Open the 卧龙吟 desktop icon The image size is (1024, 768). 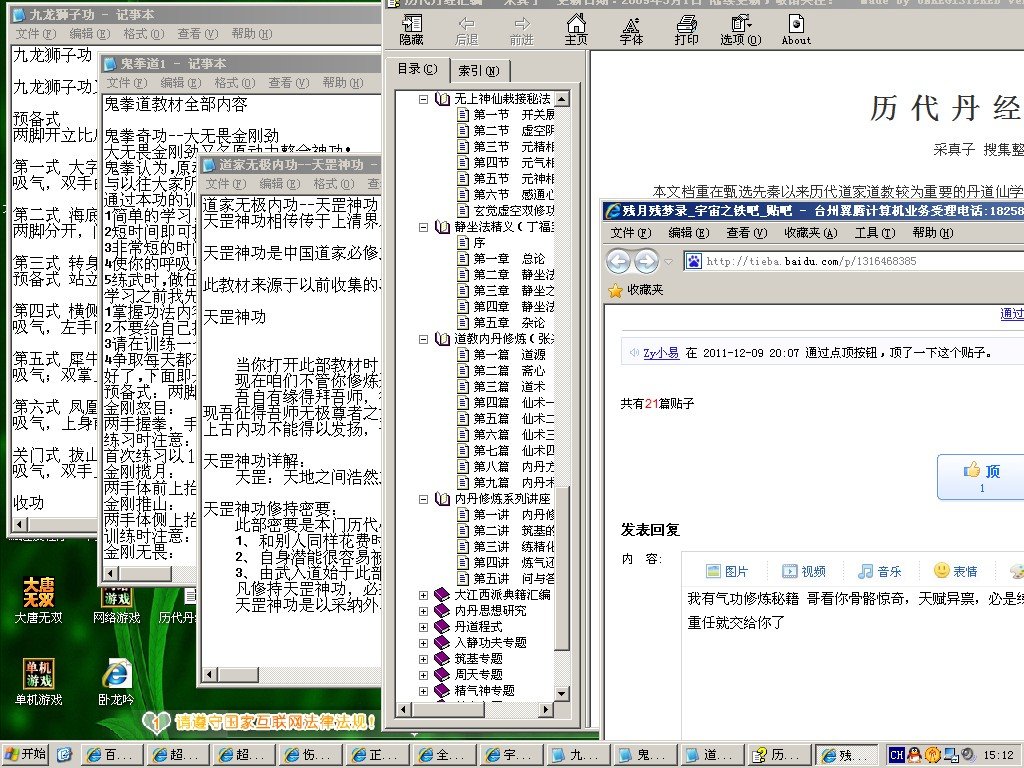click(x=116, y=682)
